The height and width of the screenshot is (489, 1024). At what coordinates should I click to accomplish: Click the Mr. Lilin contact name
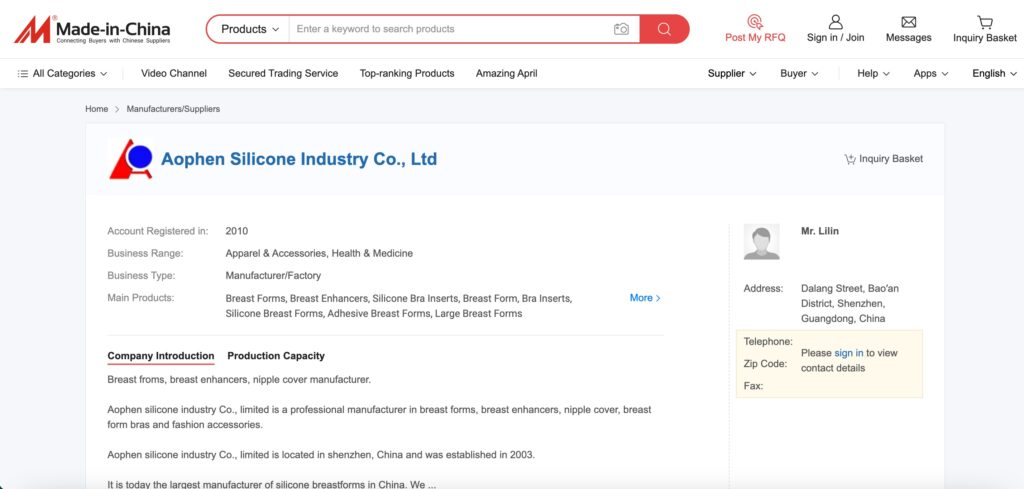click(x=820, y=231)
